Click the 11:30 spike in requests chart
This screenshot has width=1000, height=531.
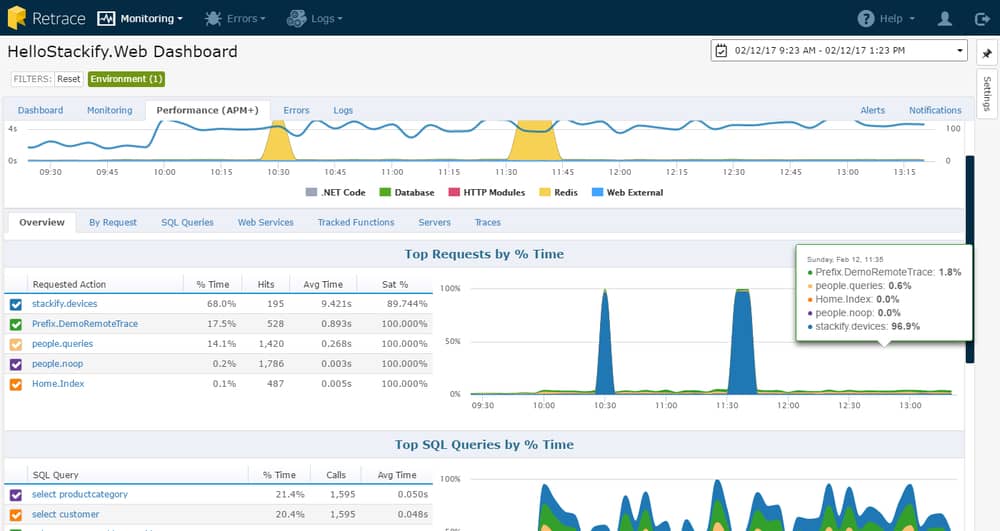pyautogui.click(x=742, y=344)
